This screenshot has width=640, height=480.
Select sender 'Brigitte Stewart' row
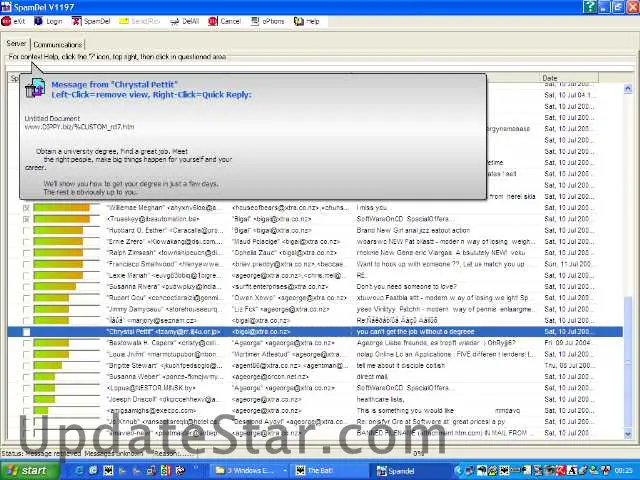(x=165, y=365)
